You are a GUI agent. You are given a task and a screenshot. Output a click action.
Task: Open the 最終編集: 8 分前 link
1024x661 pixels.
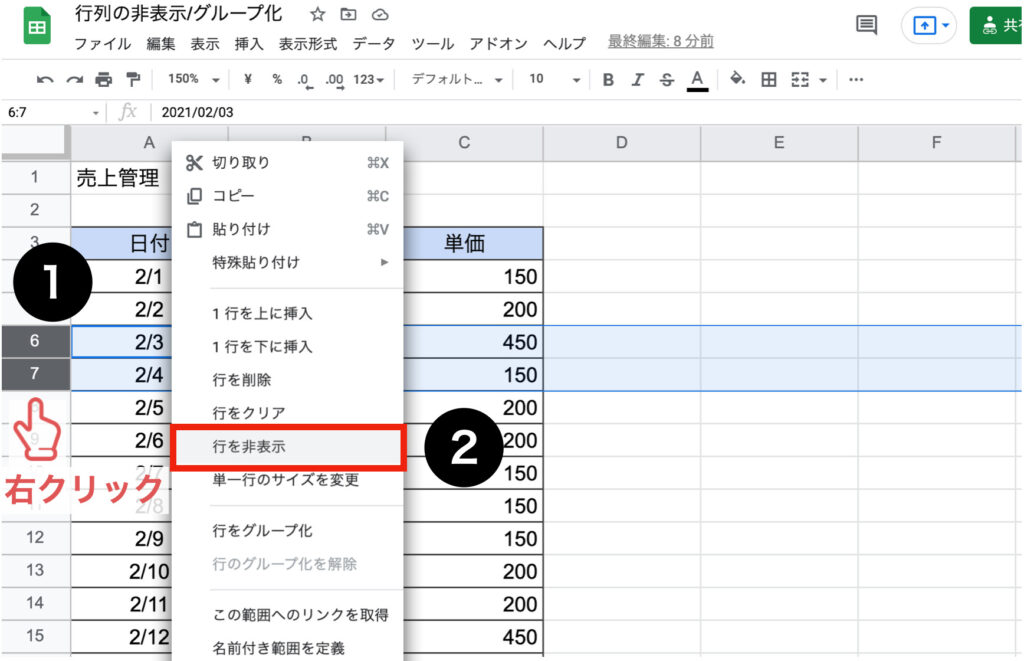tap(660, 41)
